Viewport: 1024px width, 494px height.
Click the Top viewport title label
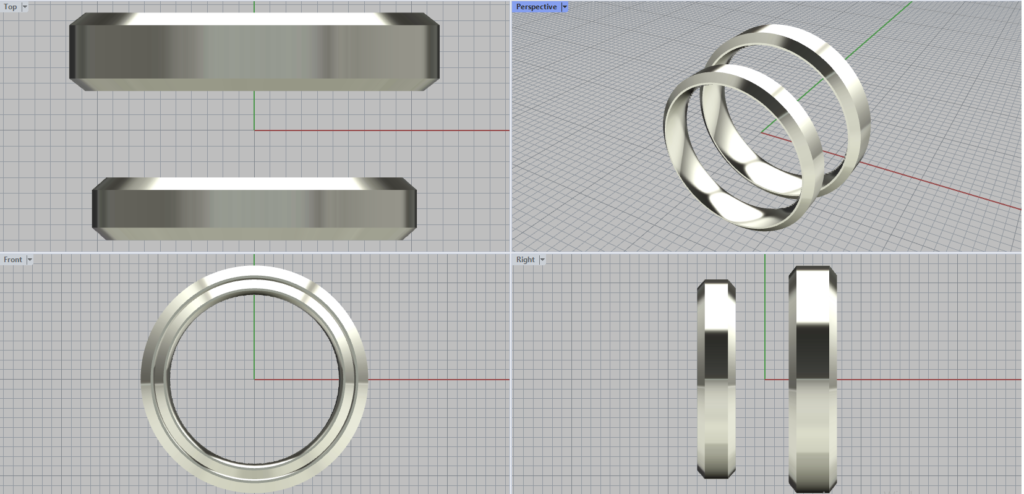10,7
